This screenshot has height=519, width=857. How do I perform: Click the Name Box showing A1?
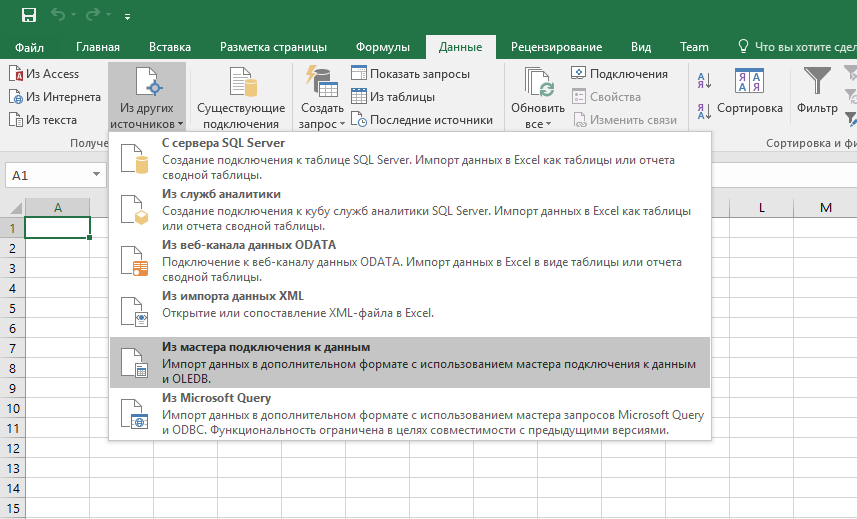click(48, 176)
